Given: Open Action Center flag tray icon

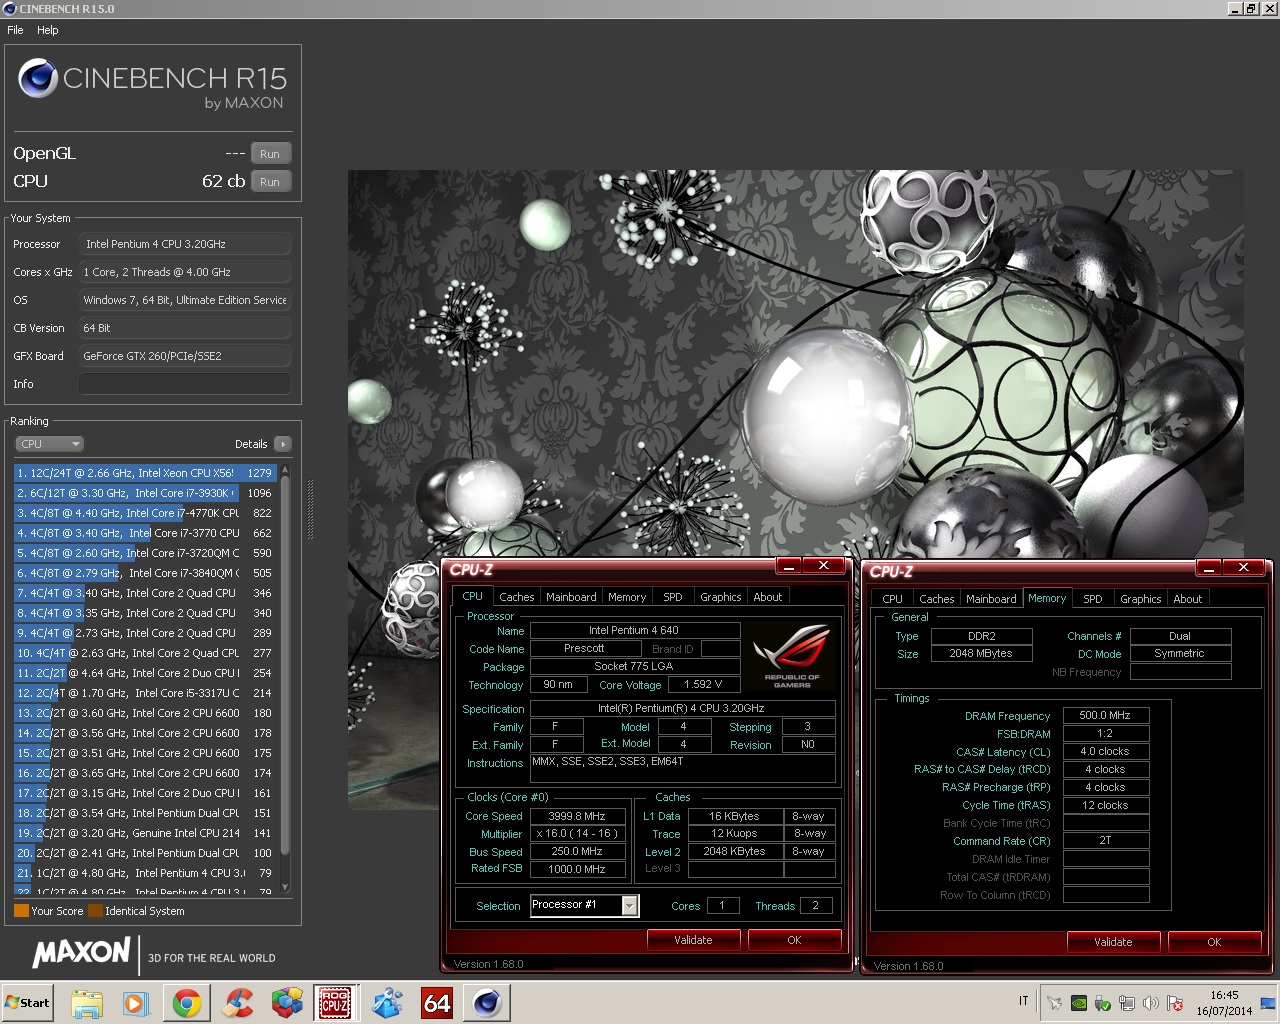Looking at the screenshot, I should (1175, 1003).
